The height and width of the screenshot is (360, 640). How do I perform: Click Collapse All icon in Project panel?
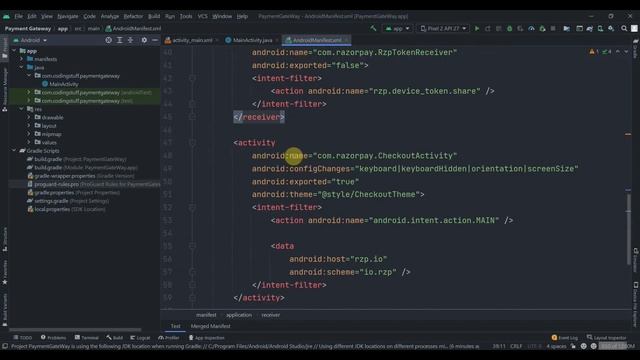tap(131, 40)
